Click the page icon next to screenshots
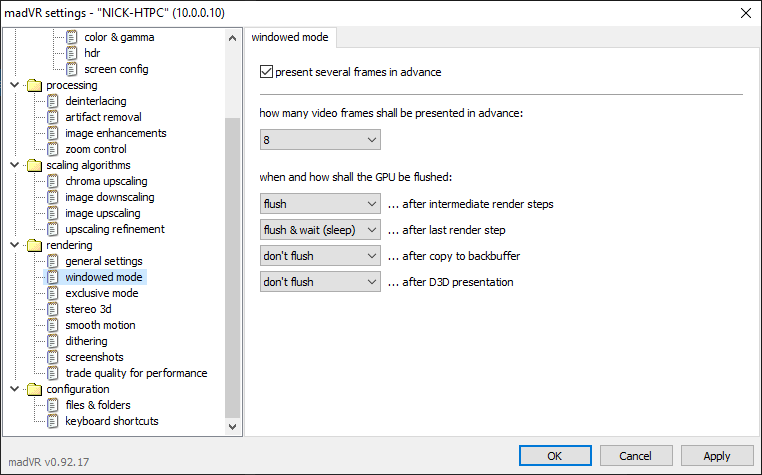 [x=53, y=357]
